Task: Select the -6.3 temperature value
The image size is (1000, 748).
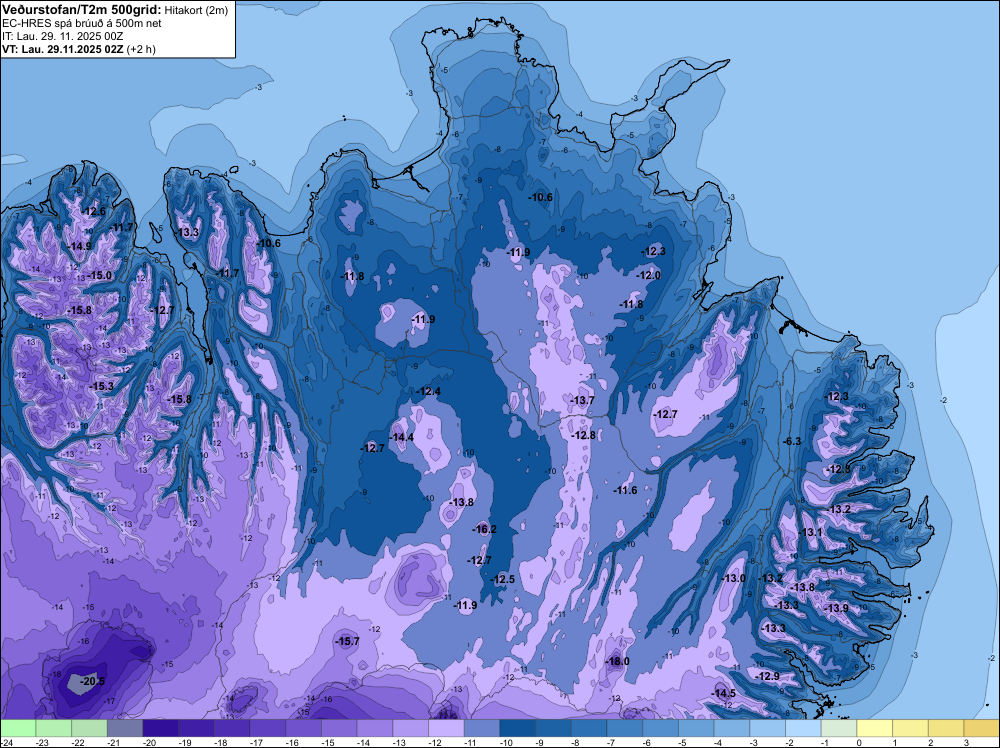Action: 792,441
